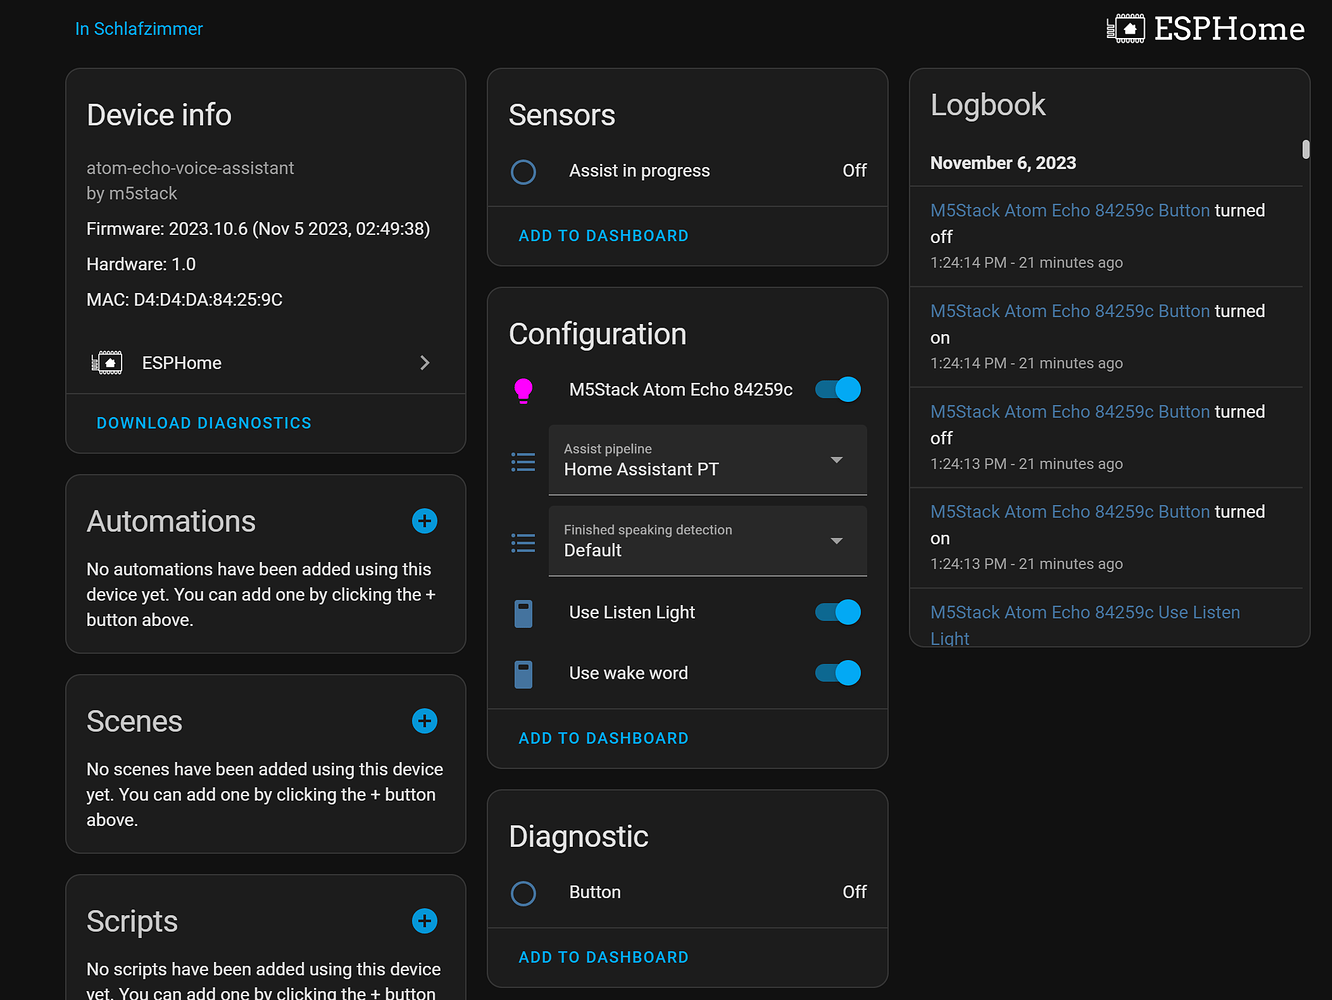The width and height of the screenshot is (1332, 1000).
Task: Open the Finished speaking detection dropdown
Action: coord(836,541)
